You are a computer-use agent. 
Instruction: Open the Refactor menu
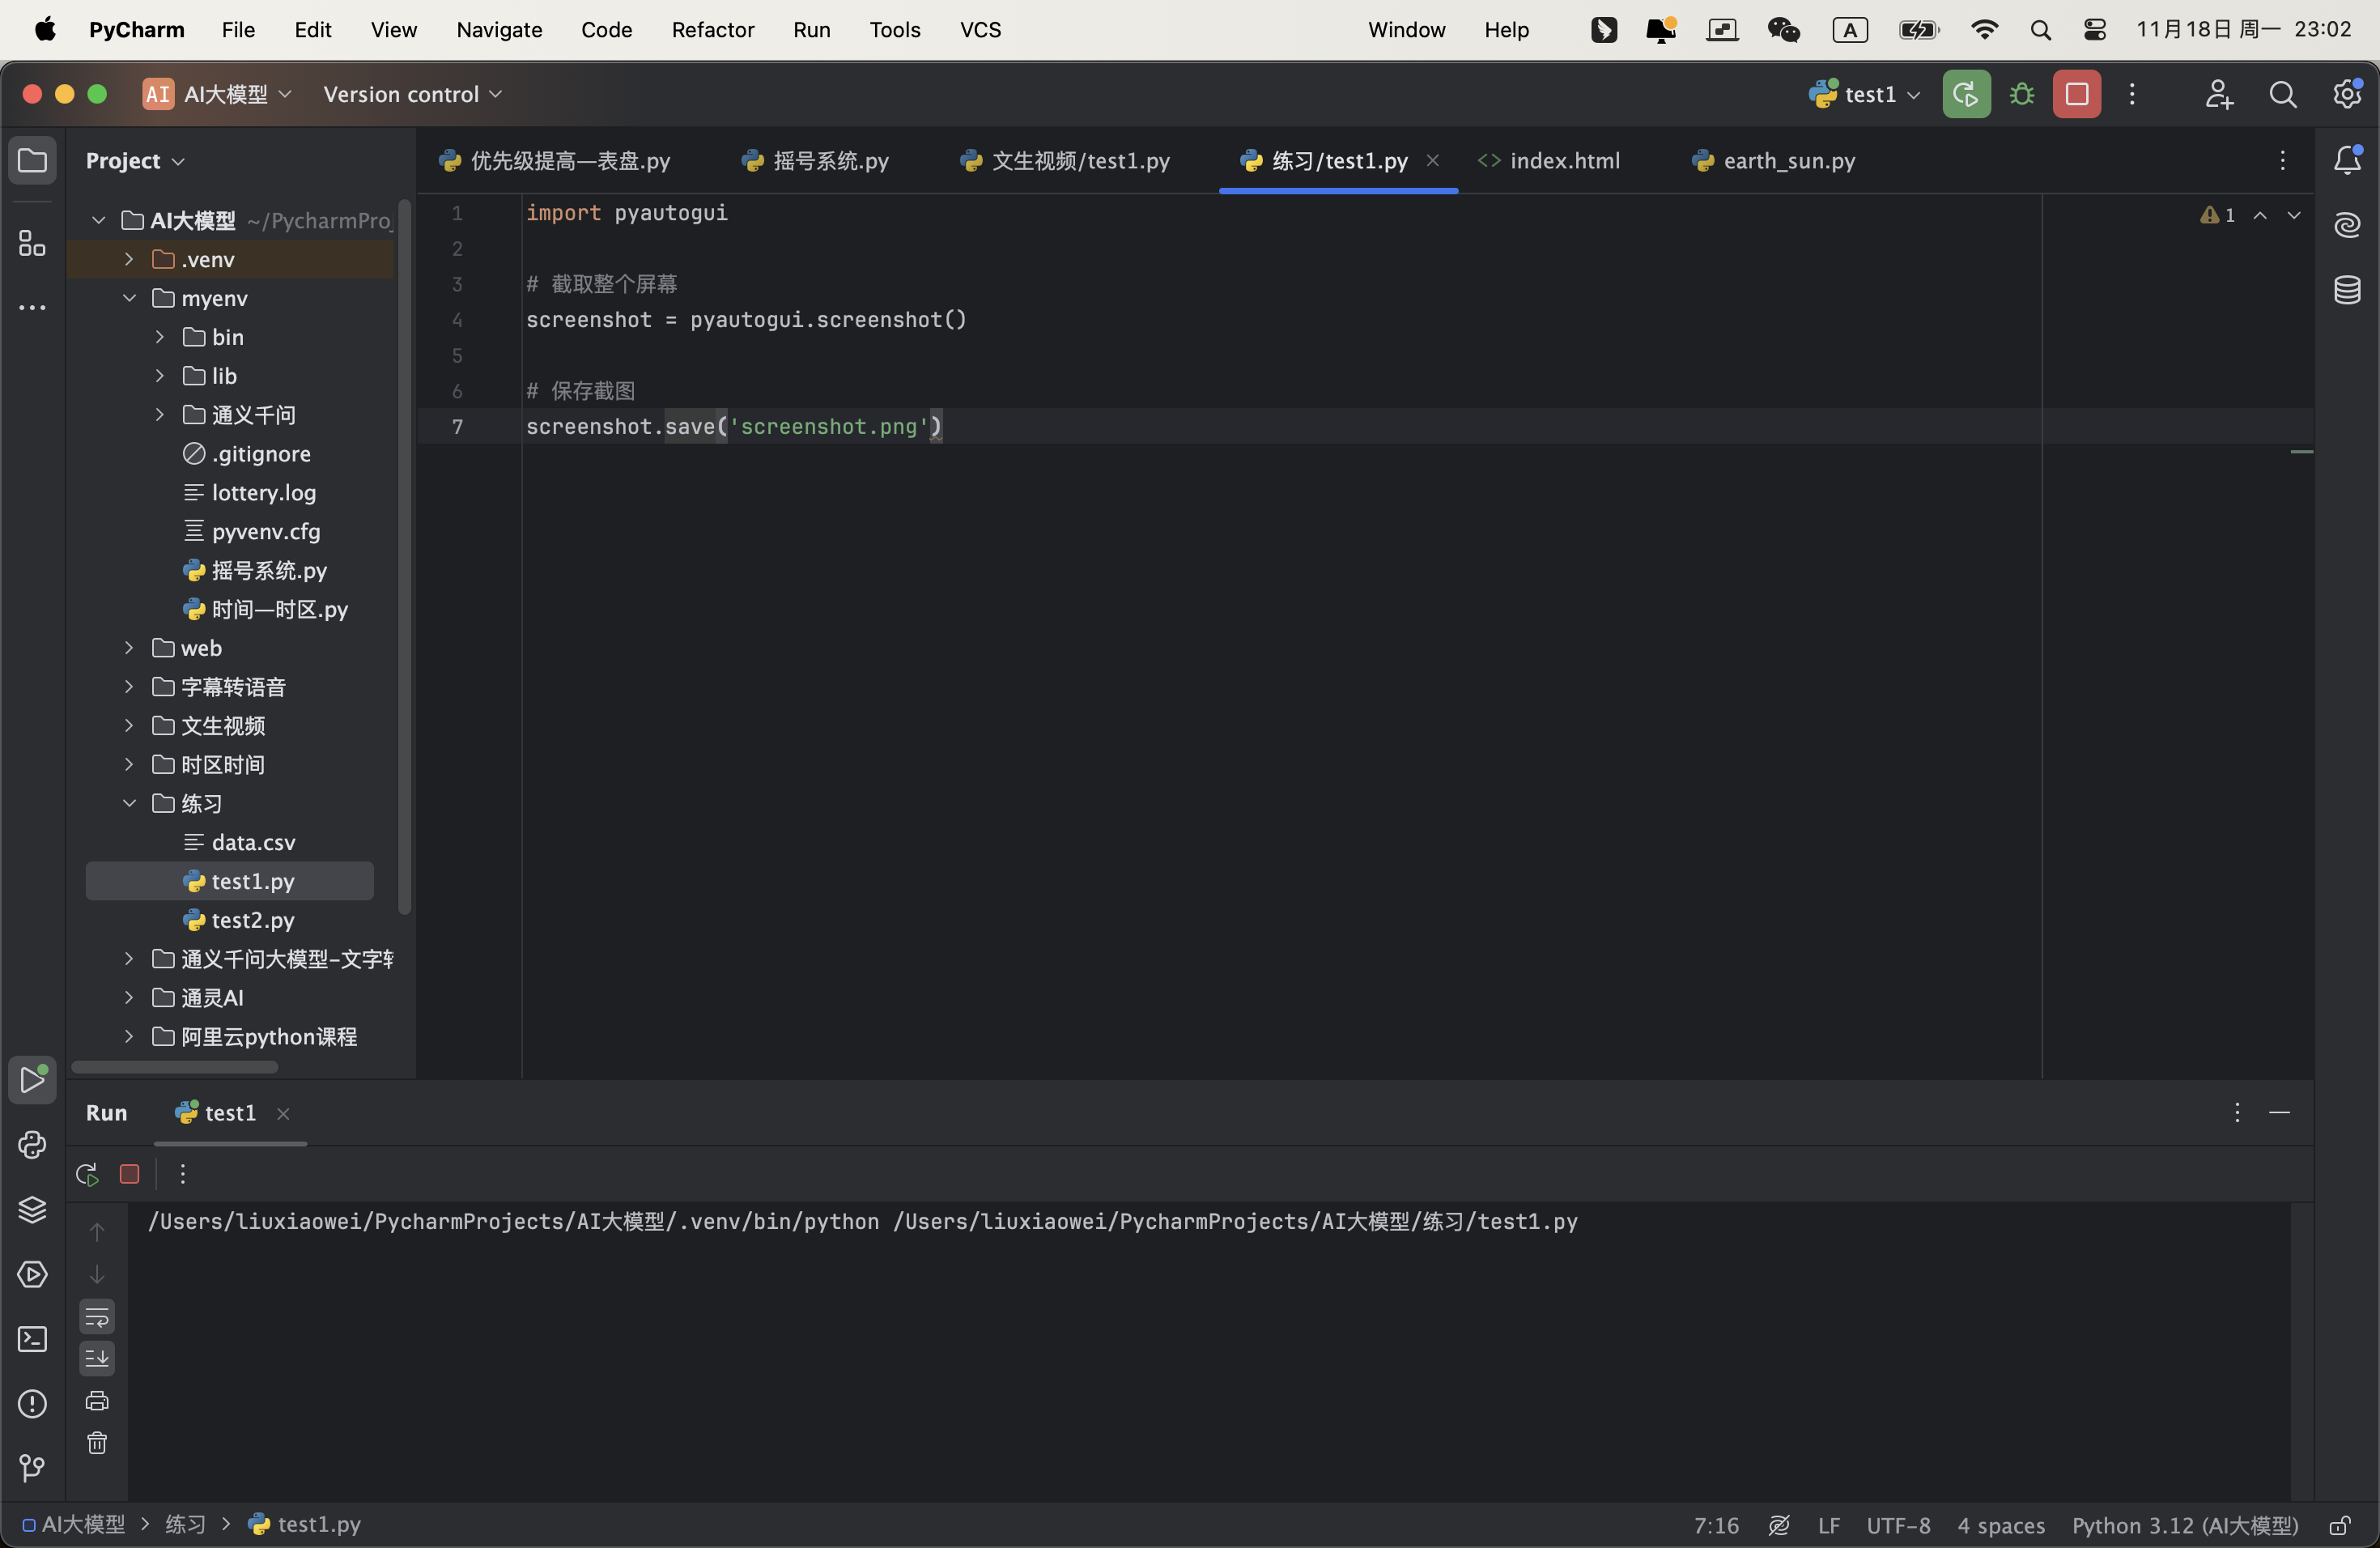[712, 30]
